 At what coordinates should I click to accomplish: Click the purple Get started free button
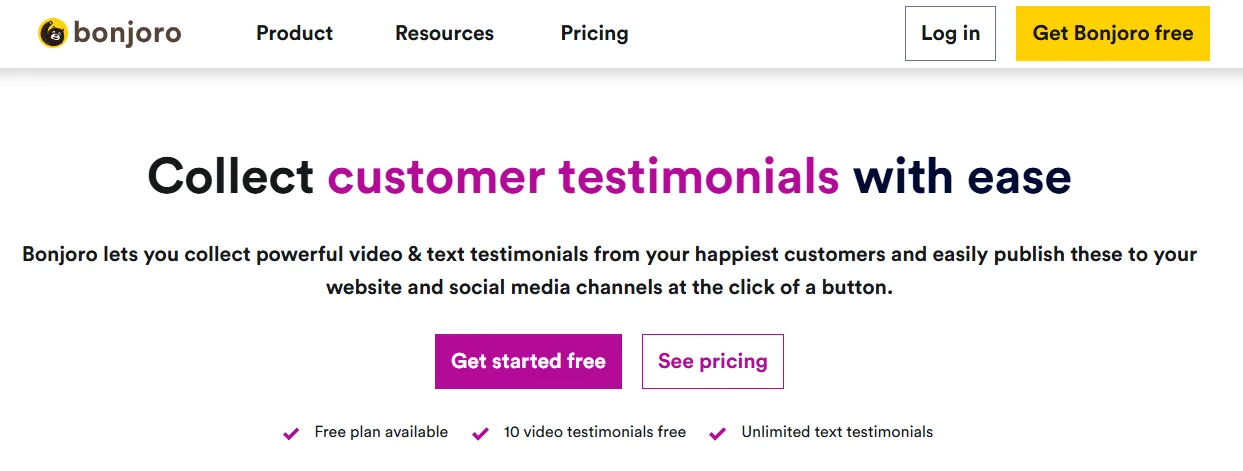[528, 361]
